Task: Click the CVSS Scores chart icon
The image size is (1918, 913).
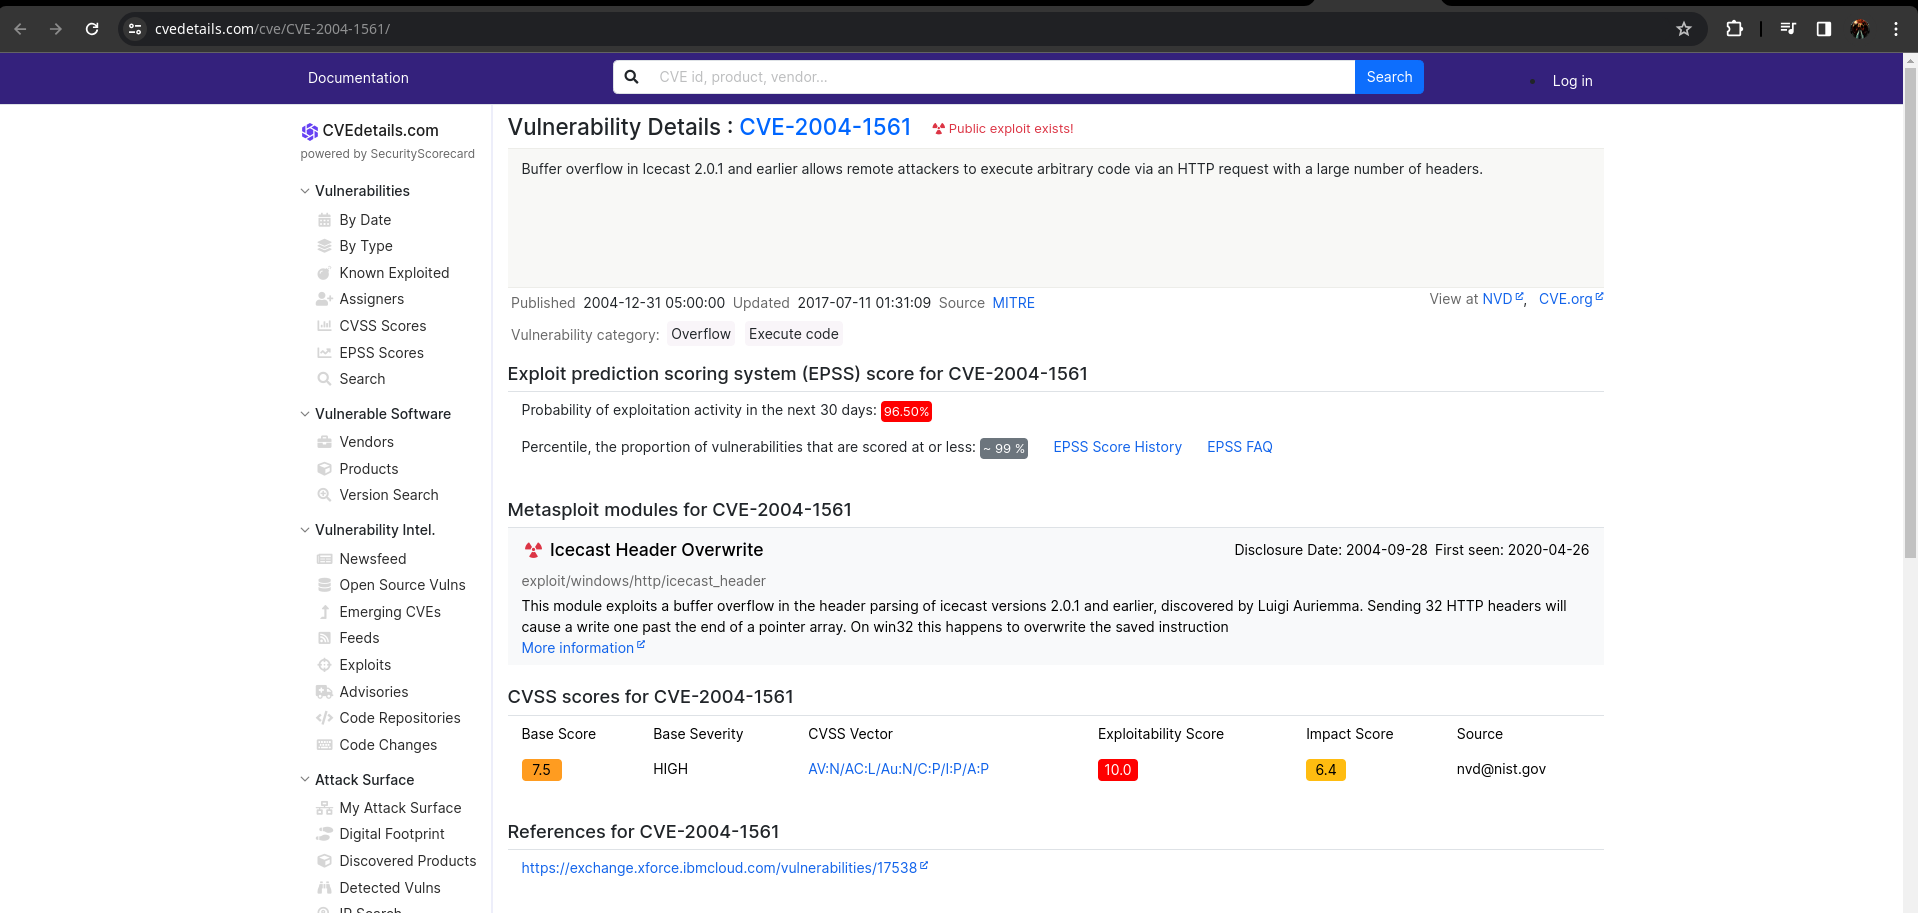Action: 324,326
